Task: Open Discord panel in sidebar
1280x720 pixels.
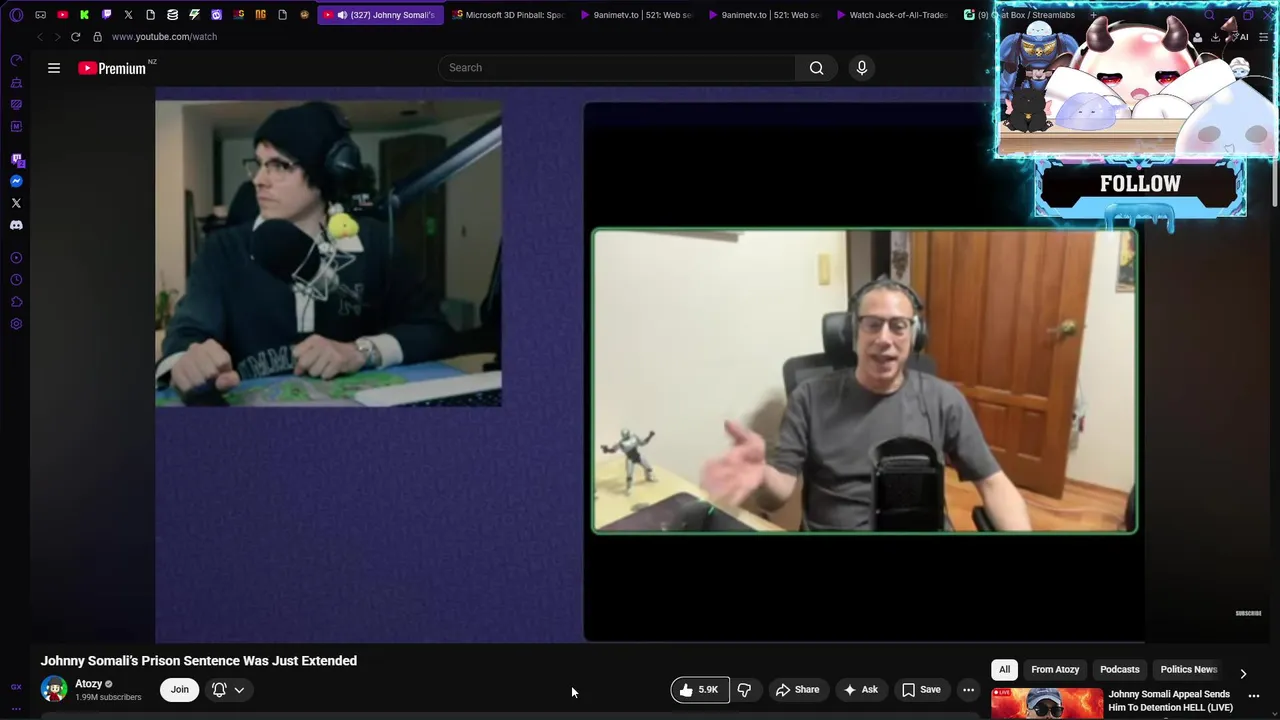Action: click(16, 225)
